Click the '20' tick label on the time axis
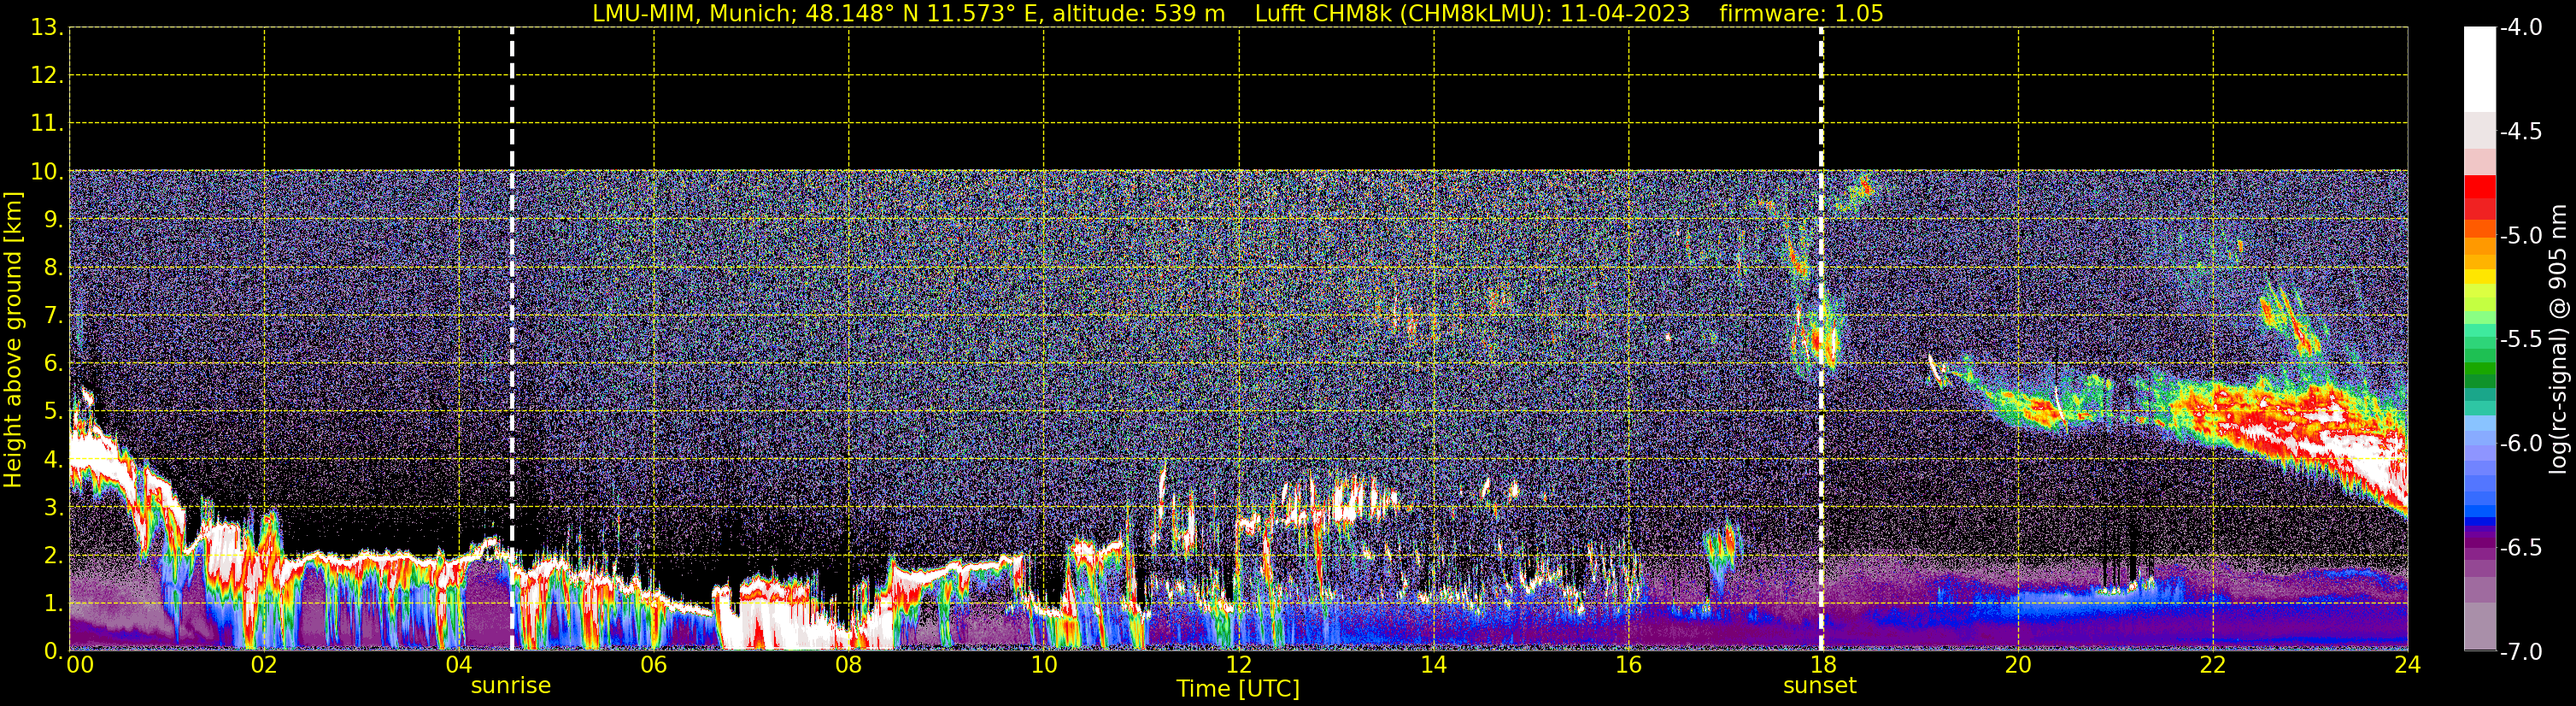 (2018, 666)
